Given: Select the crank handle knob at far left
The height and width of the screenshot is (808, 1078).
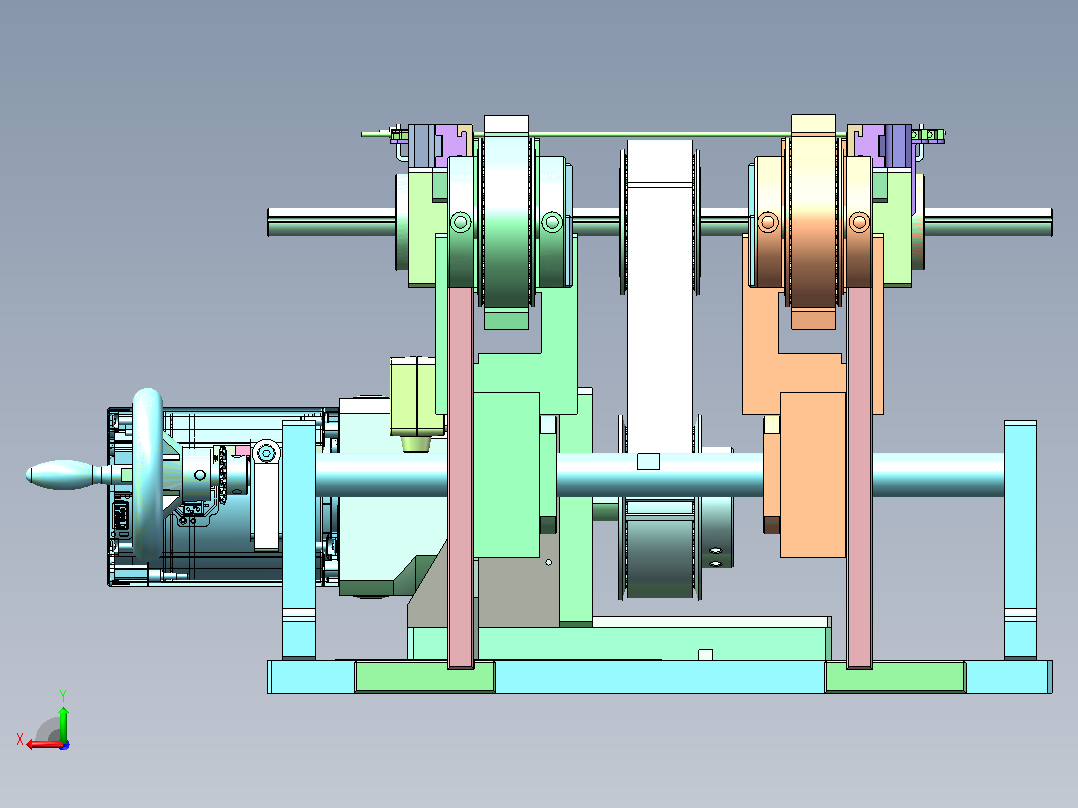Looking at the screenshot, I should click(x=60, y=475).
